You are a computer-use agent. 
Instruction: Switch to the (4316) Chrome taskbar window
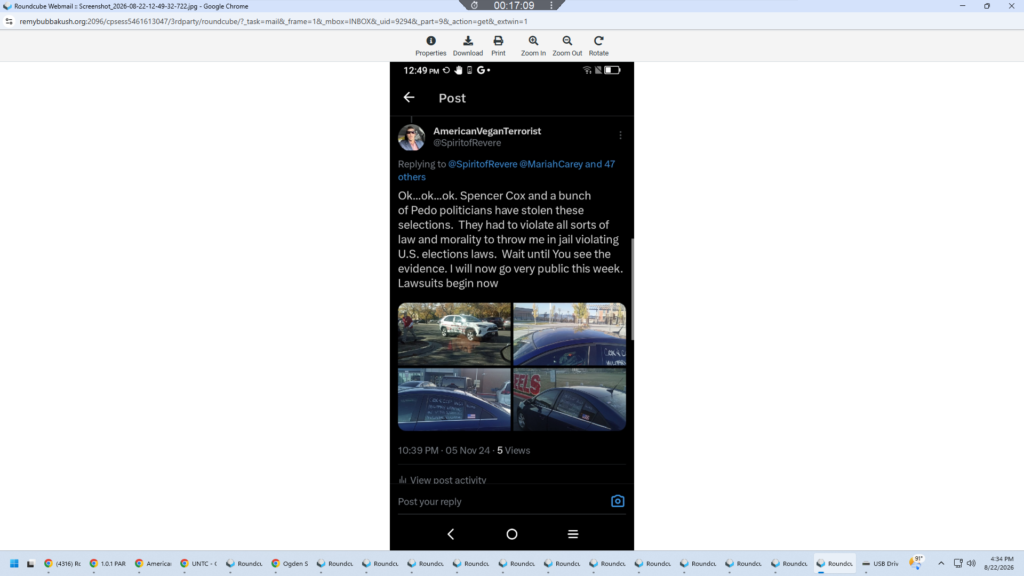pos(62,564)
